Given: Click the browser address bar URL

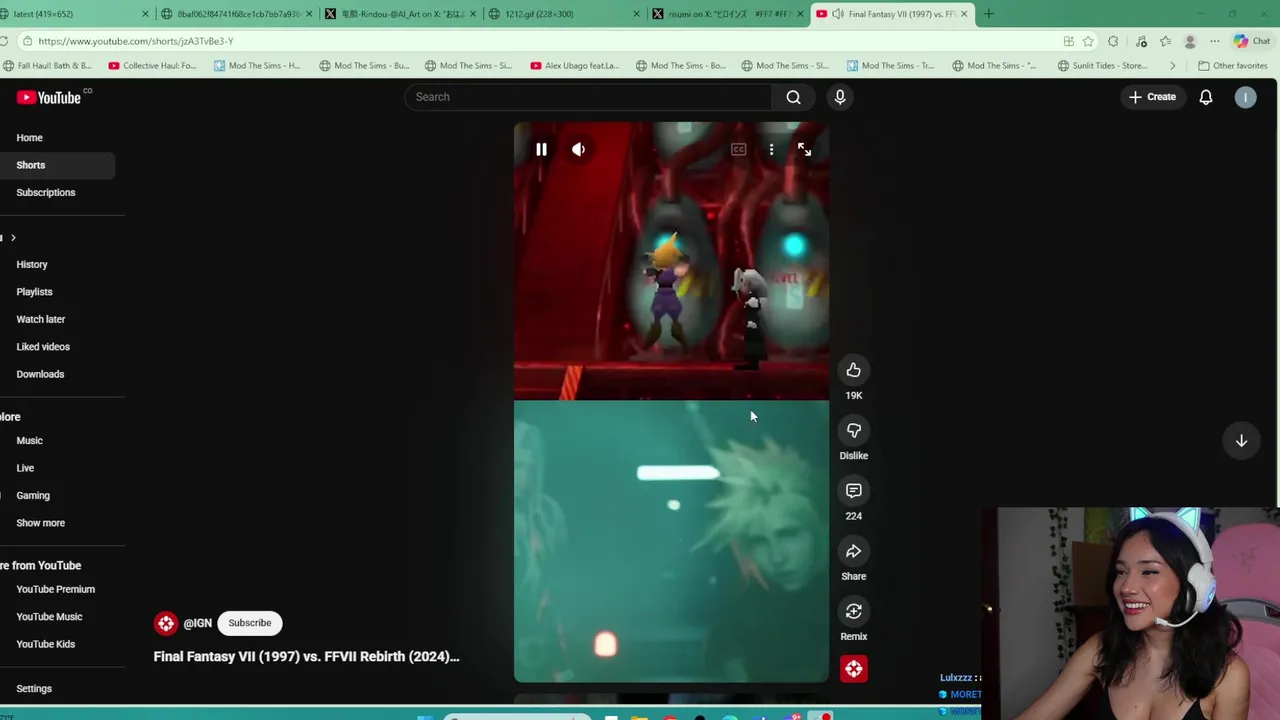Looking at the screenshot, I should tap(136, 41).
